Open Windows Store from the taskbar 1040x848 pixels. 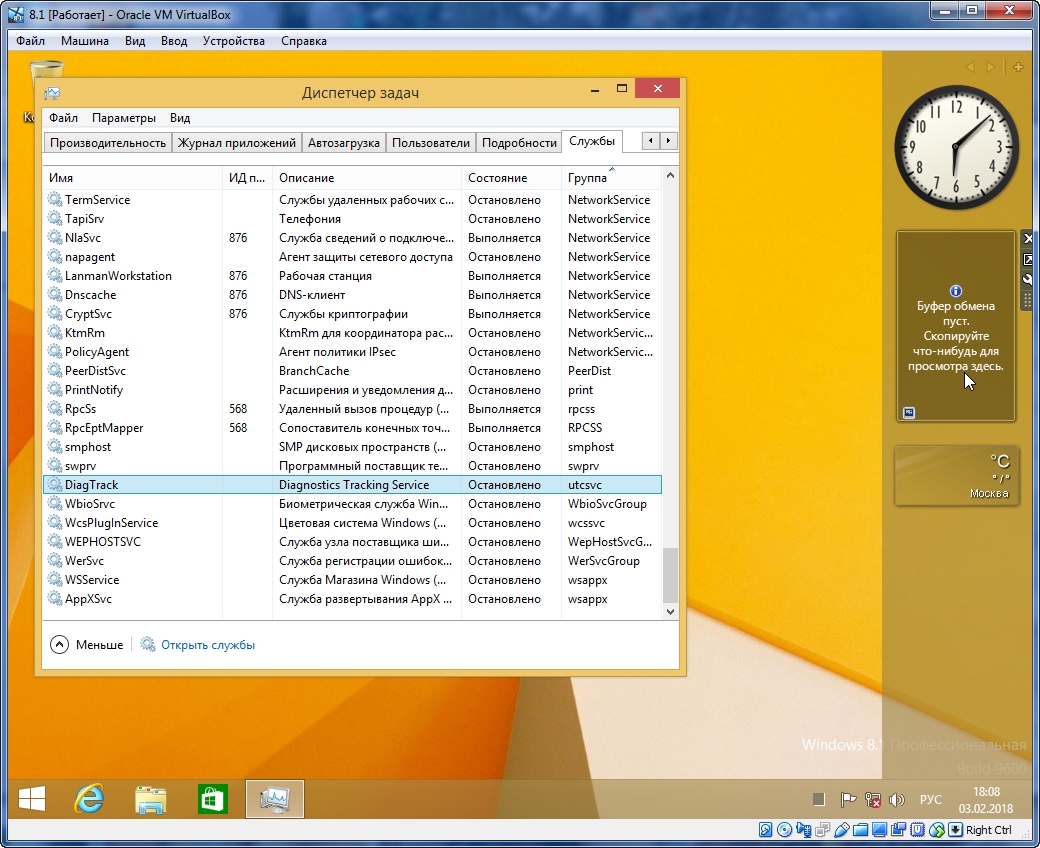pyautogui.click(x=212, y=799)
